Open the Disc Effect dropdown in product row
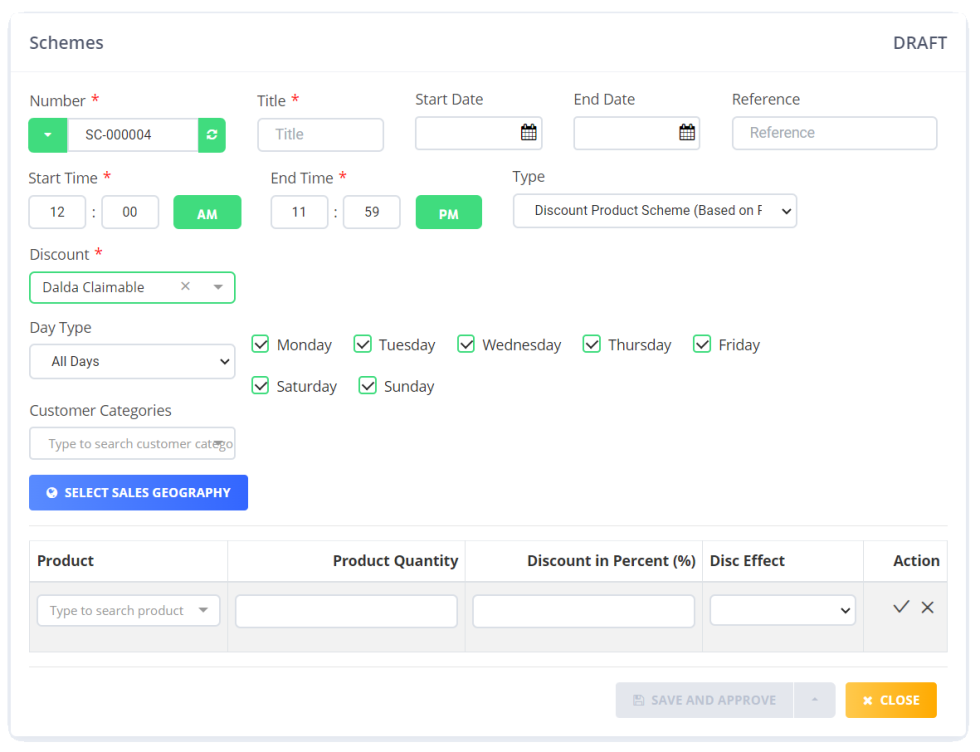Image resolution: width=980 pixels, height=752 pixels. [782, 609]
